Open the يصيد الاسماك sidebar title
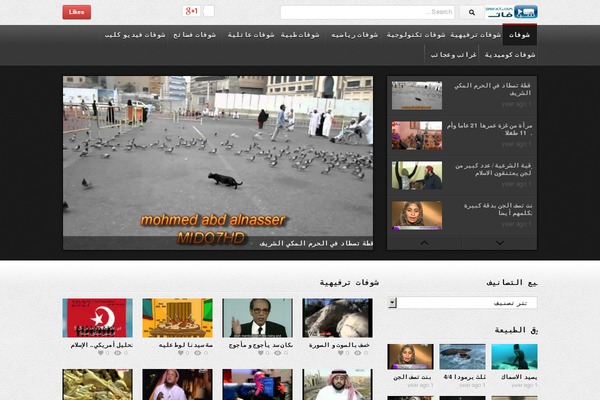 coord(519,377)
